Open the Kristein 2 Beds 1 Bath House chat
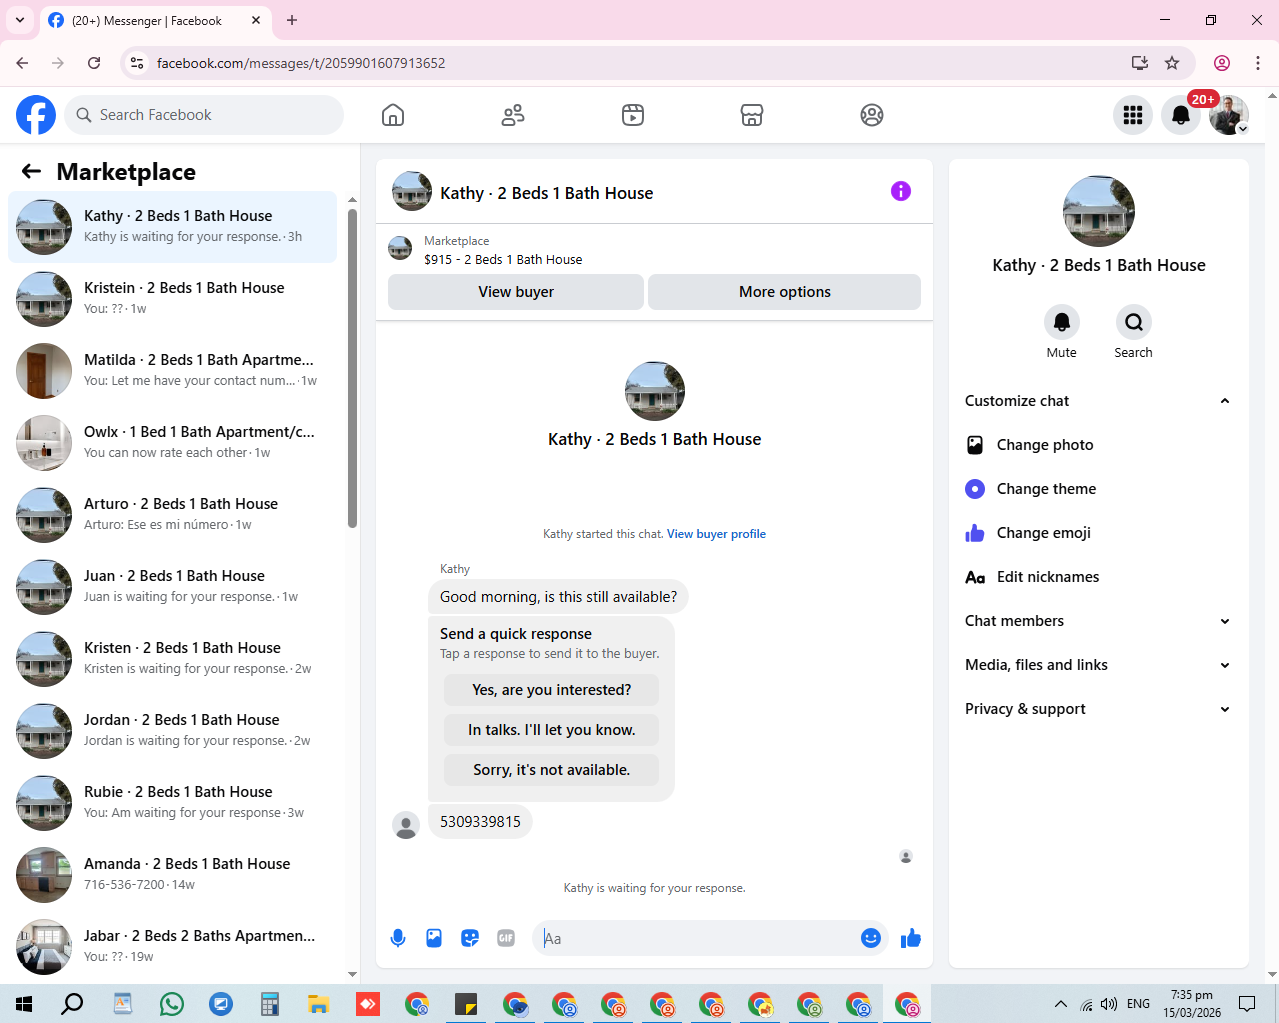The width and height of the screenshot is (1279, 1023). coord(173,299)
